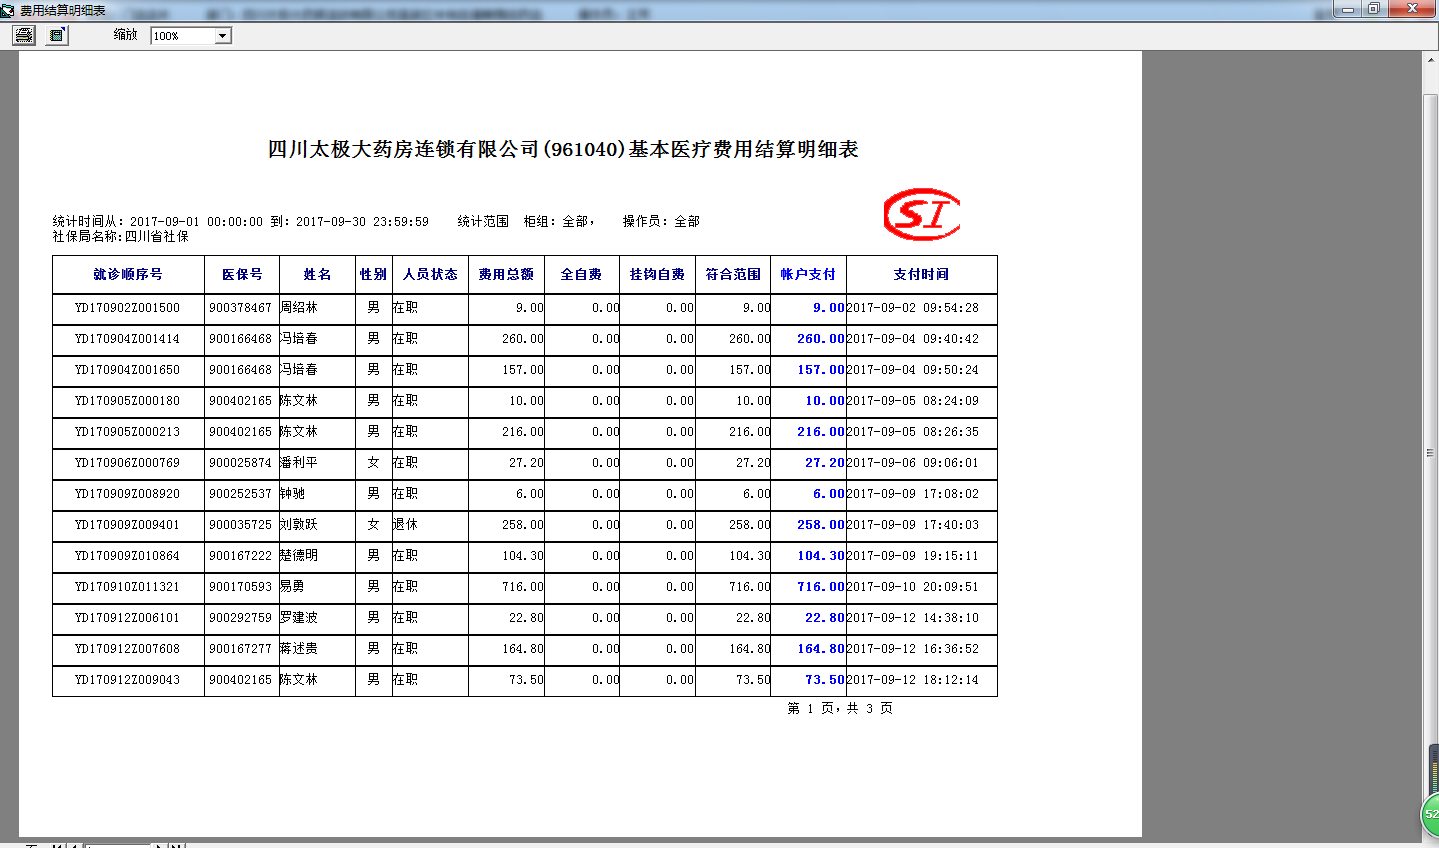Click the 性别 column header
Viewport: 1439px width, 848px height.
373,274
